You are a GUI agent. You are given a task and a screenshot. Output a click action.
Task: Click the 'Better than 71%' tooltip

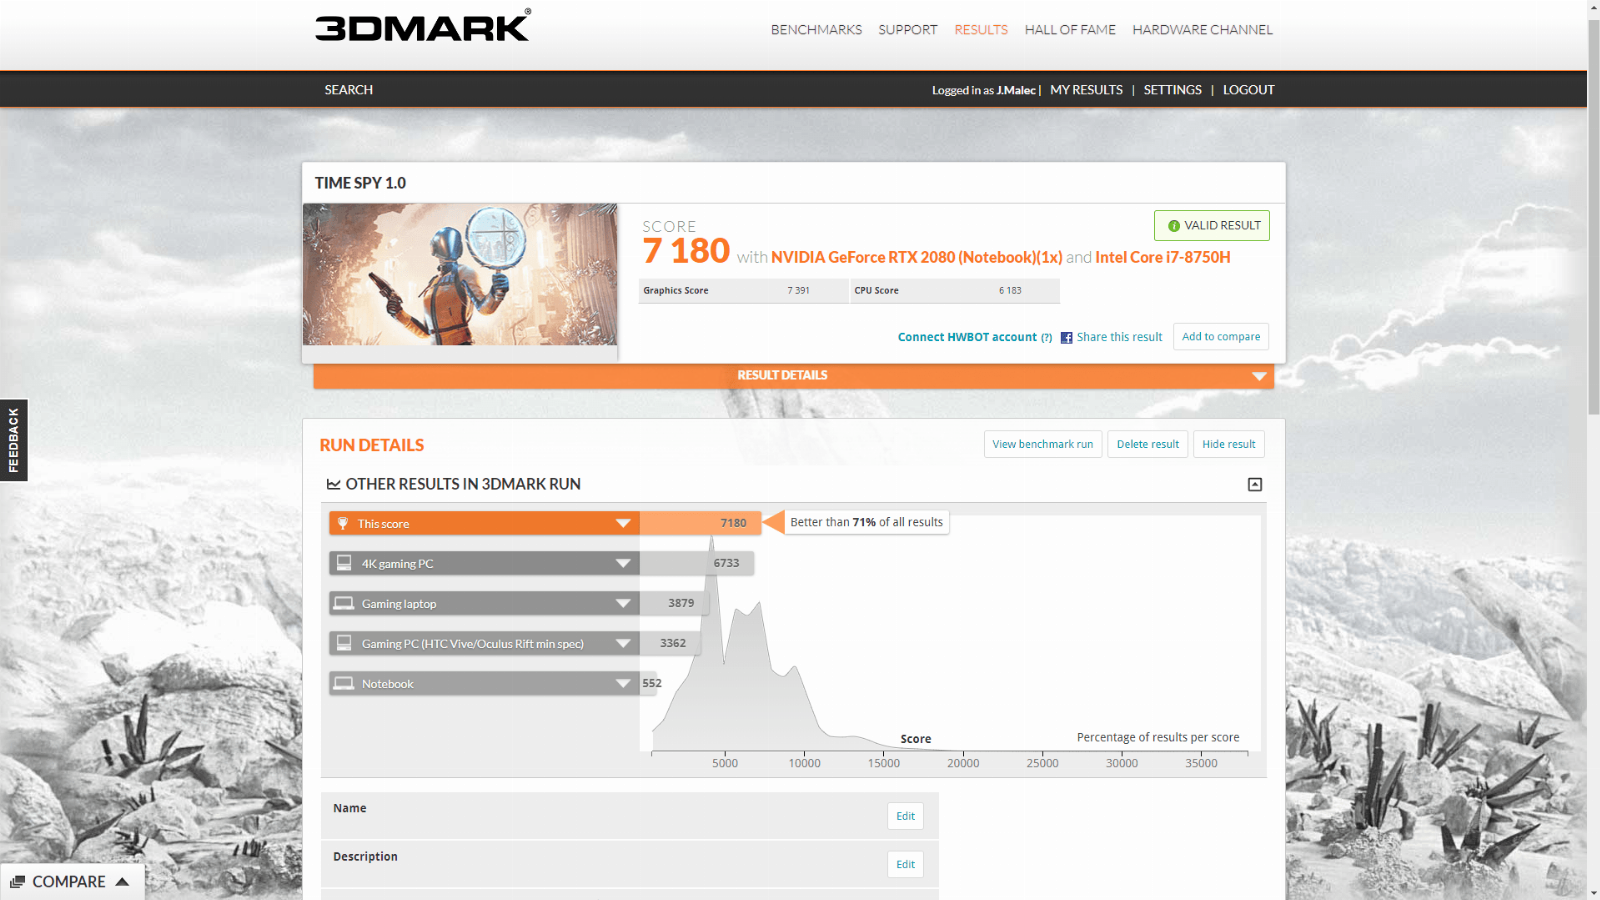[x=867, y=522]
